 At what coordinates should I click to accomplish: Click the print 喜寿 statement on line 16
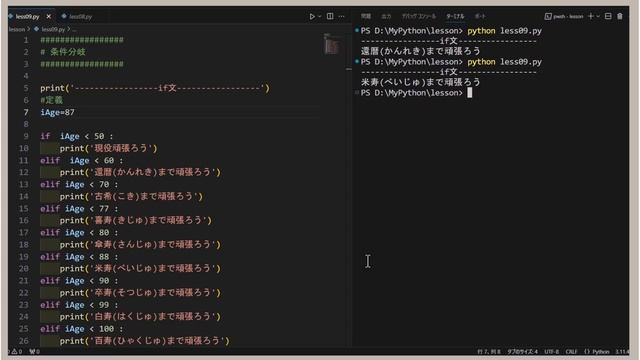[x=136, y=220]
